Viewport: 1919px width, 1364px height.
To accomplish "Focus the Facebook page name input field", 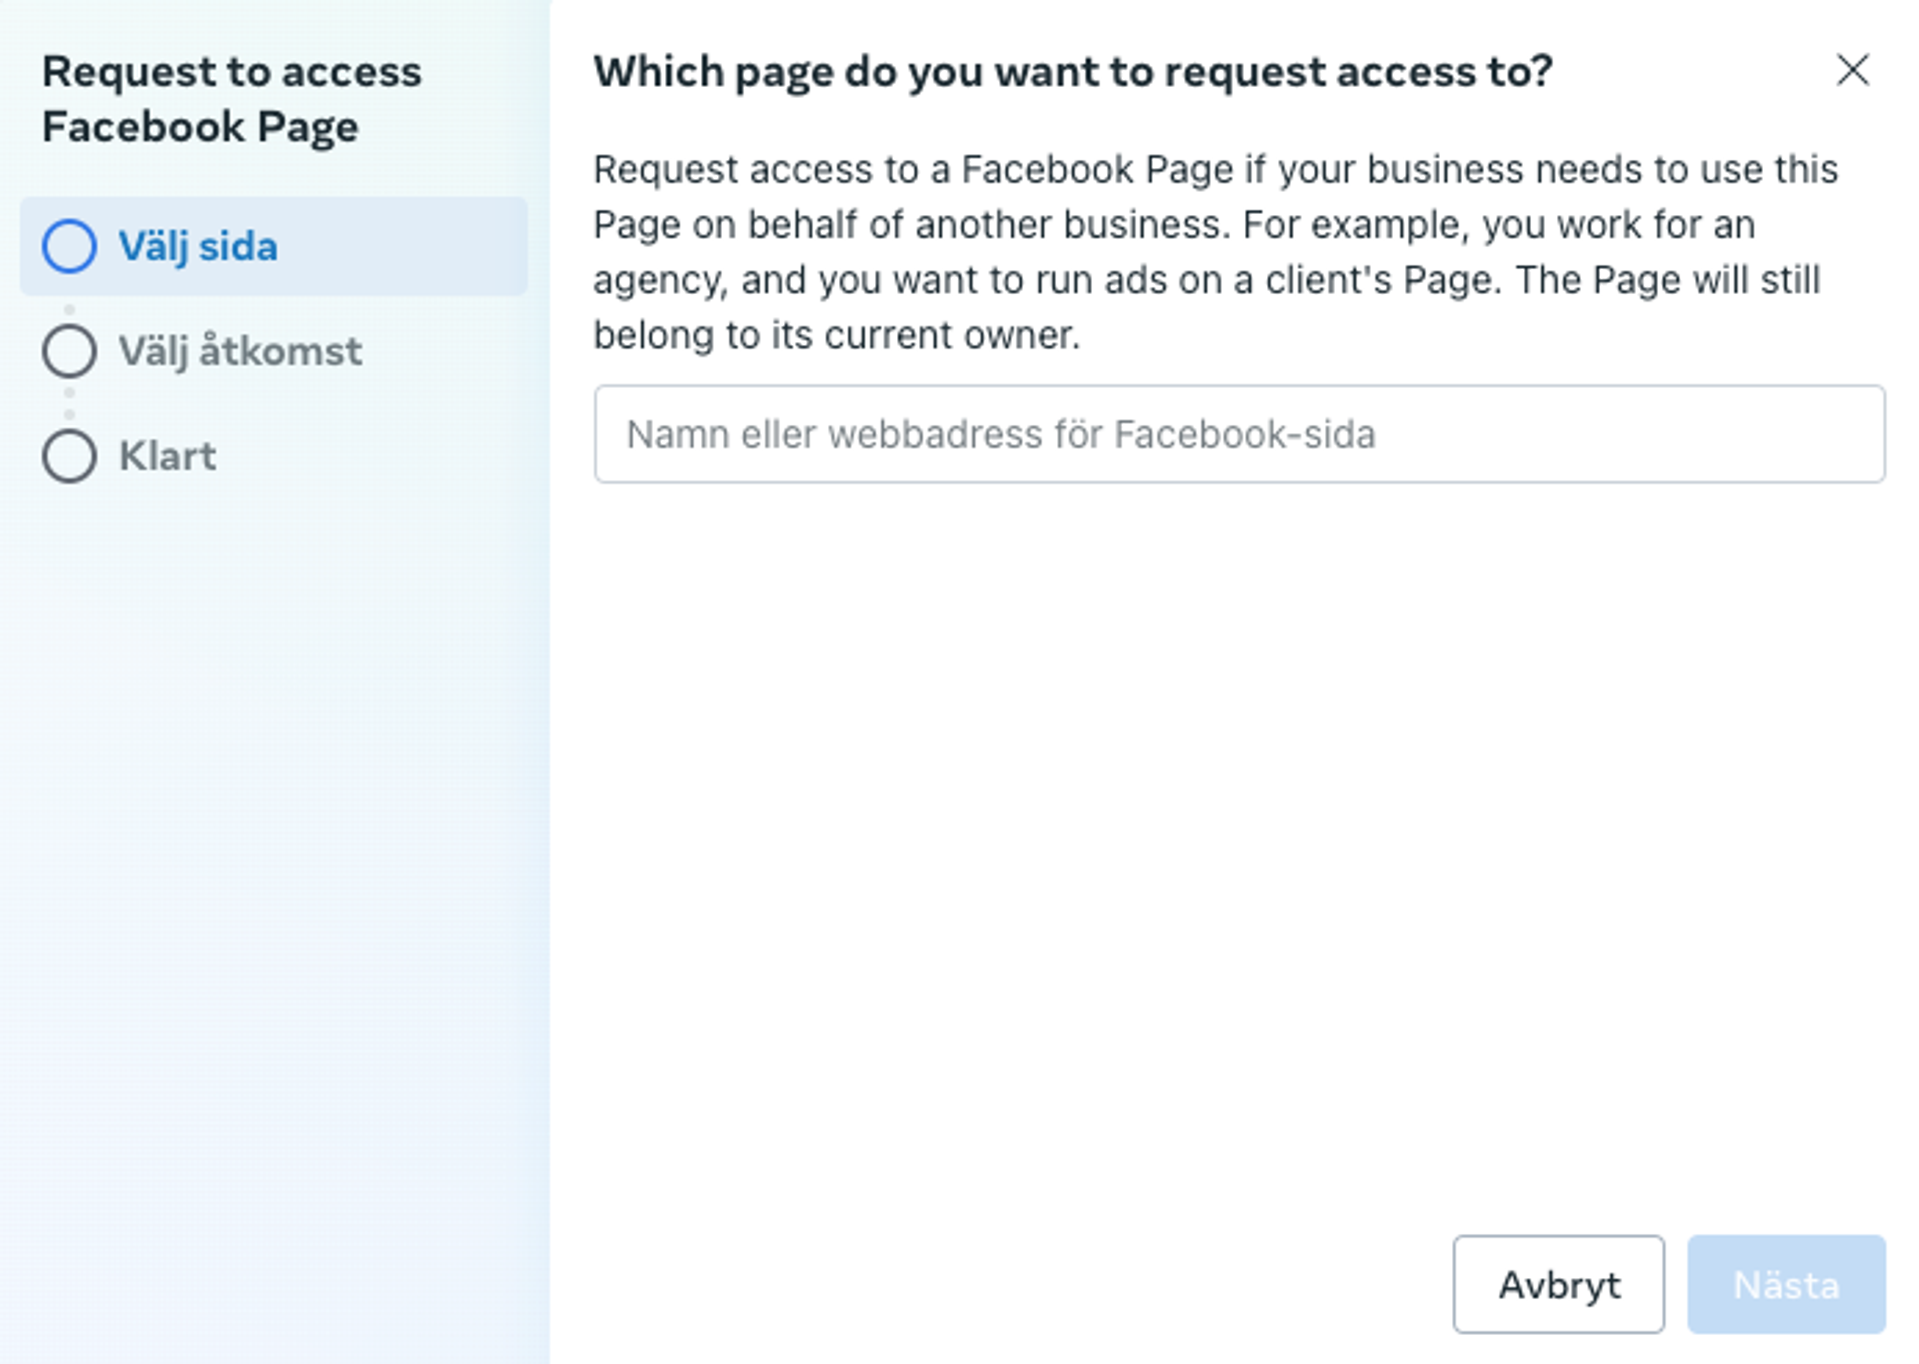I will 1239,434.
